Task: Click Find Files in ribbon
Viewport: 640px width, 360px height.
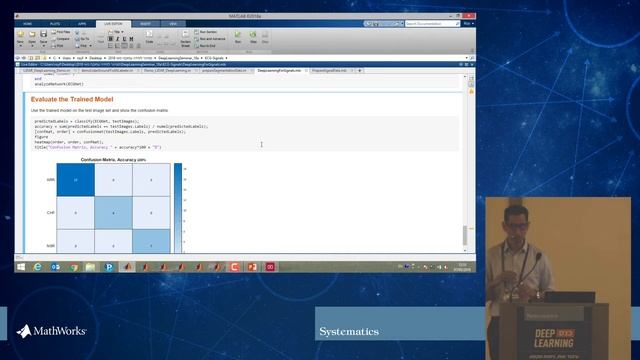Action: tap(61, 32)
